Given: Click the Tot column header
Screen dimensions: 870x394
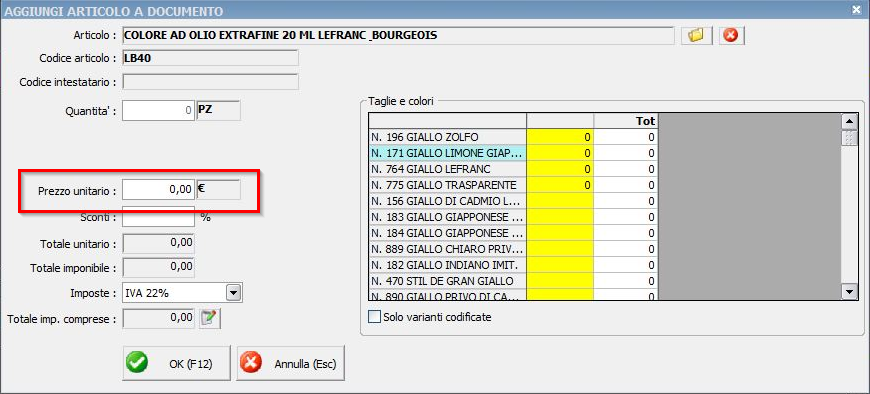Looking at the screenshot, I should pyautogui.click(x=626, y=121).
